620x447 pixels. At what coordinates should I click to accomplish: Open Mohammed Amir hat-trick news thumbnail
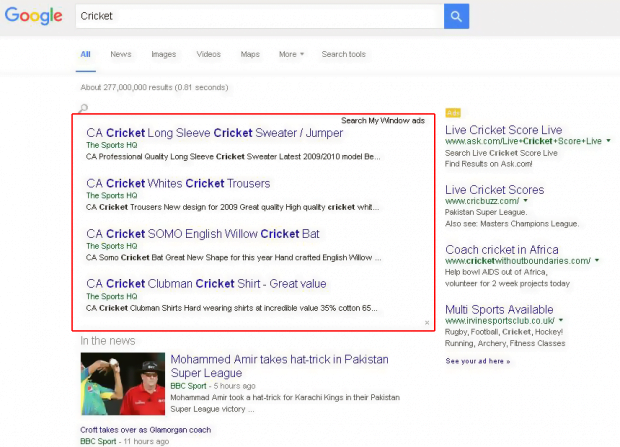(123, 384)
